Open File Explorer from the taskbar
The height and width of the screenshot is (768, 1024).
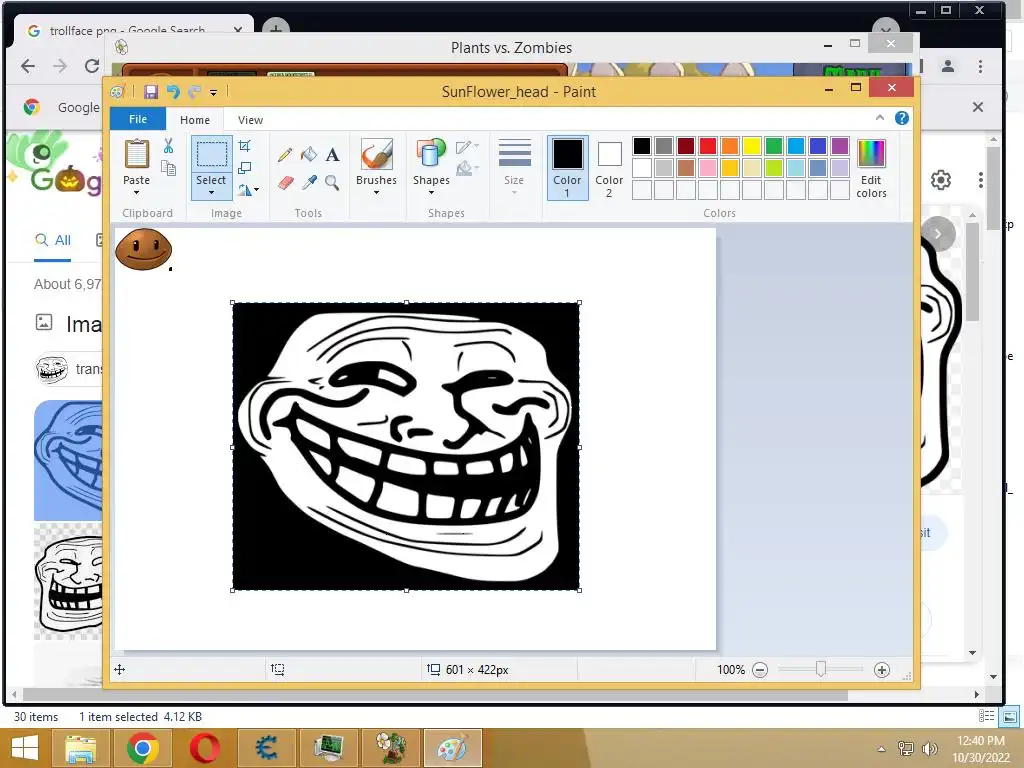pos(80,748)
